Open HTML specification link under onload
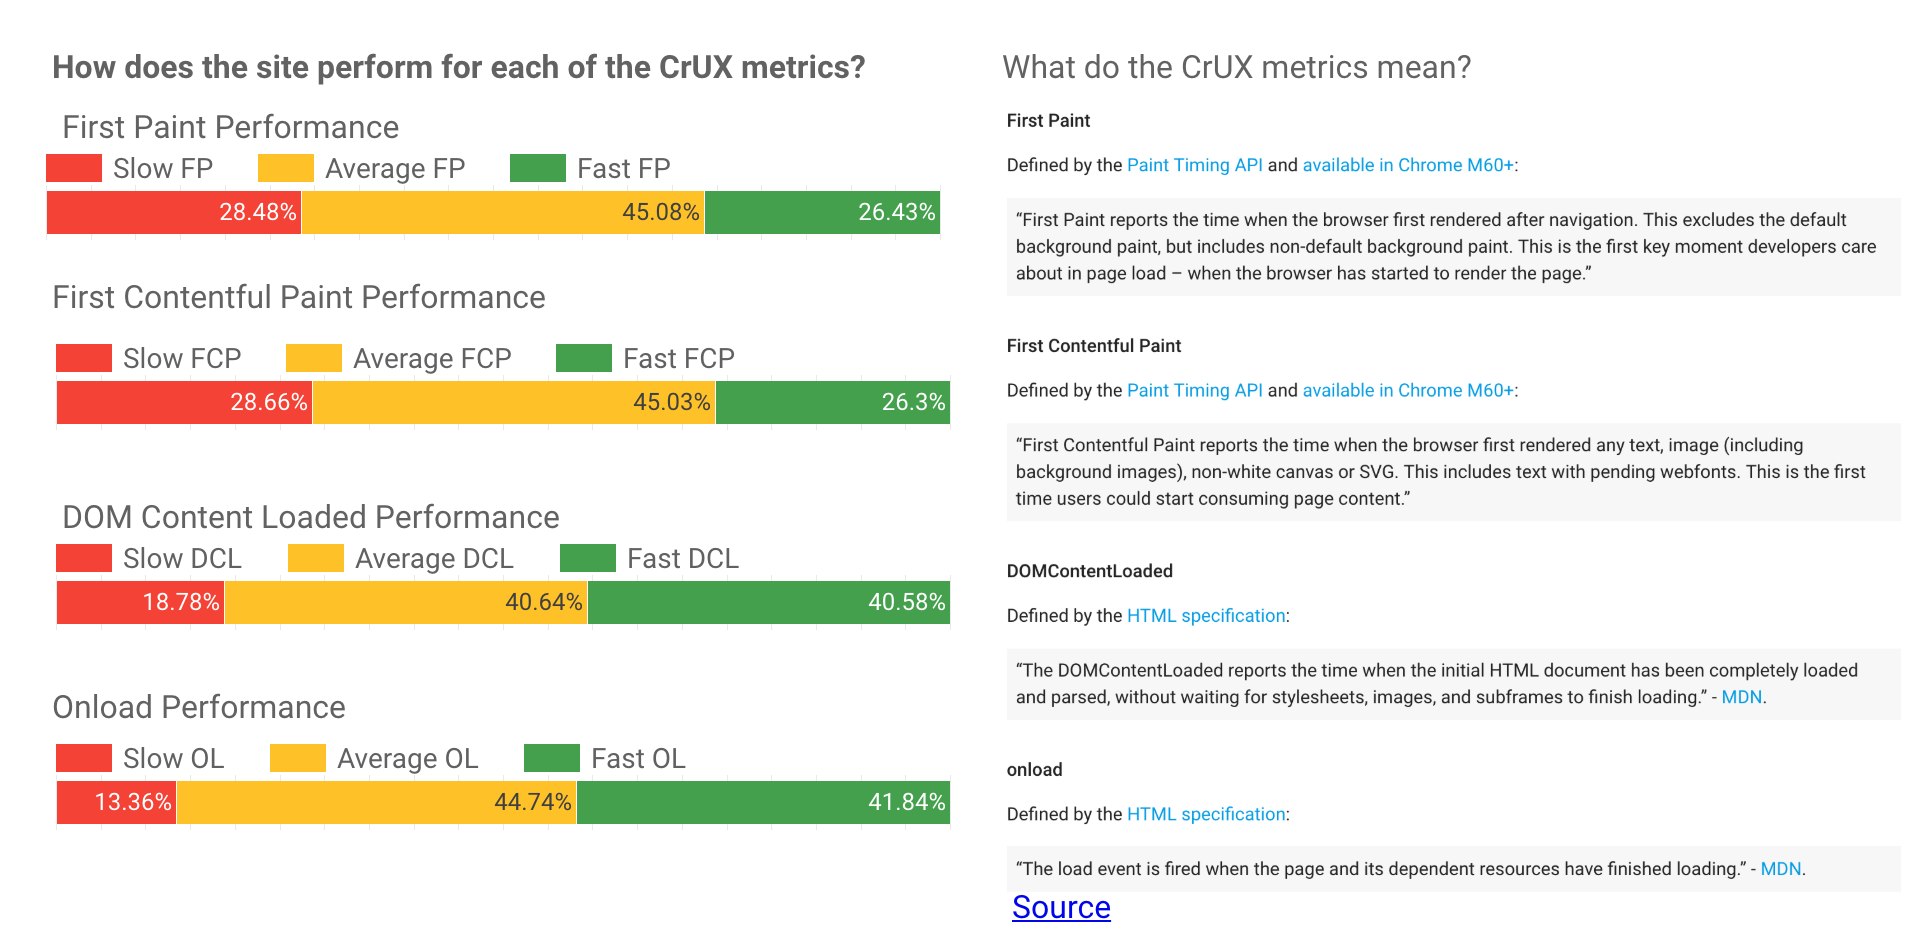The image size is (1930, 936). (1206, 814)
